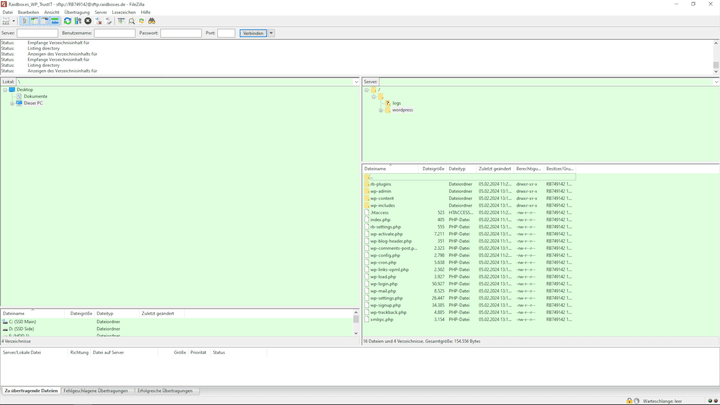Refresh the file and folder lists
720x405 pixels.
click(x=68, y=20)
